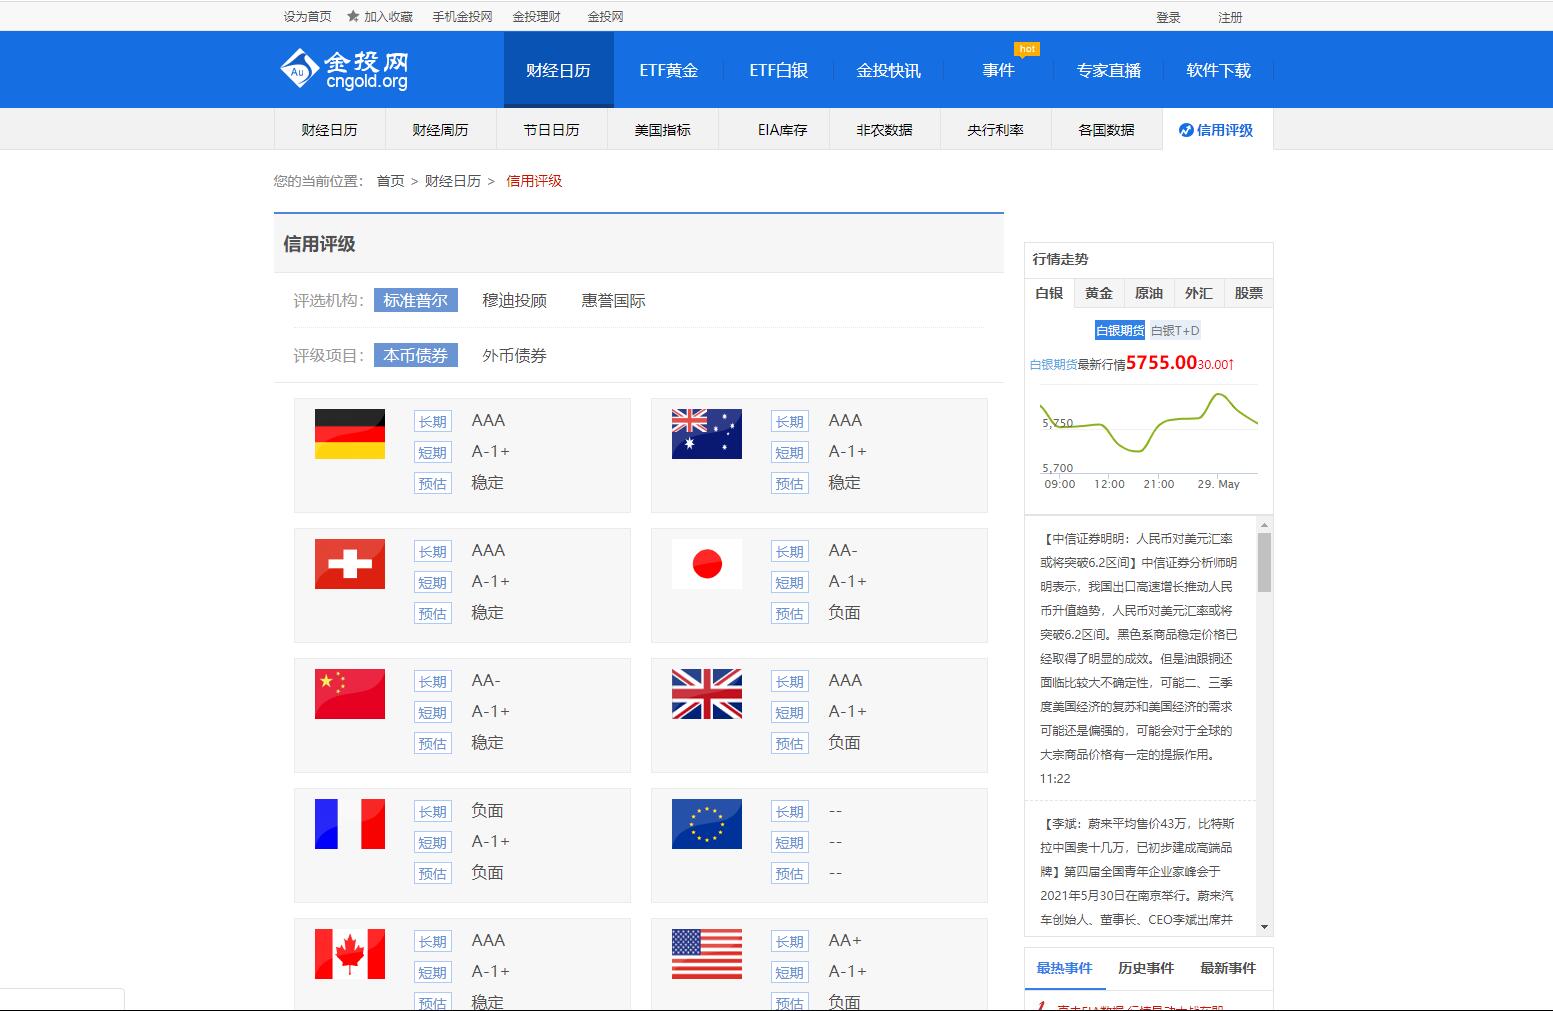Click the China flag icon

point(349,693)
